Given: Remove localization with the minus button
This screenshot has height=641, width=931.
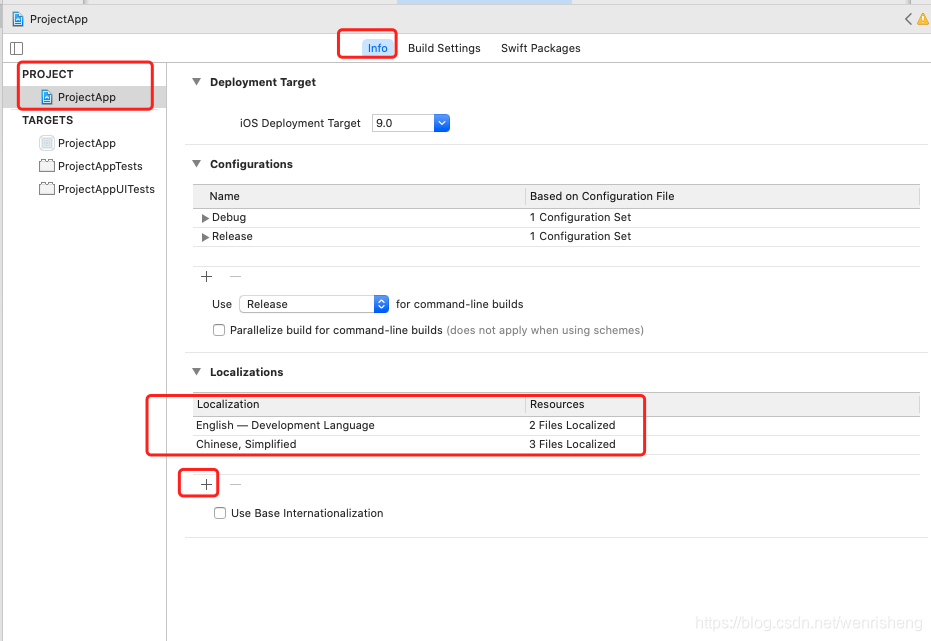Looking at the screenshot, I should [x=236, y=484].
